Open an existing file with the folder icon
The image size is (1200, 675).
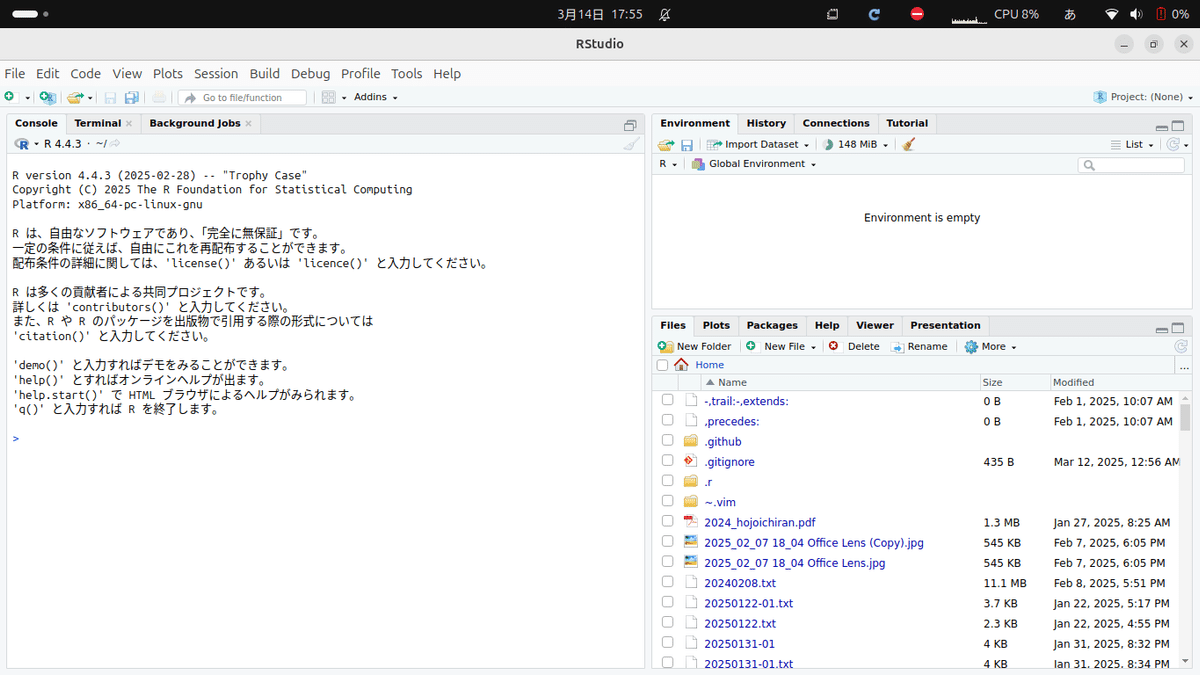point(75,96)
